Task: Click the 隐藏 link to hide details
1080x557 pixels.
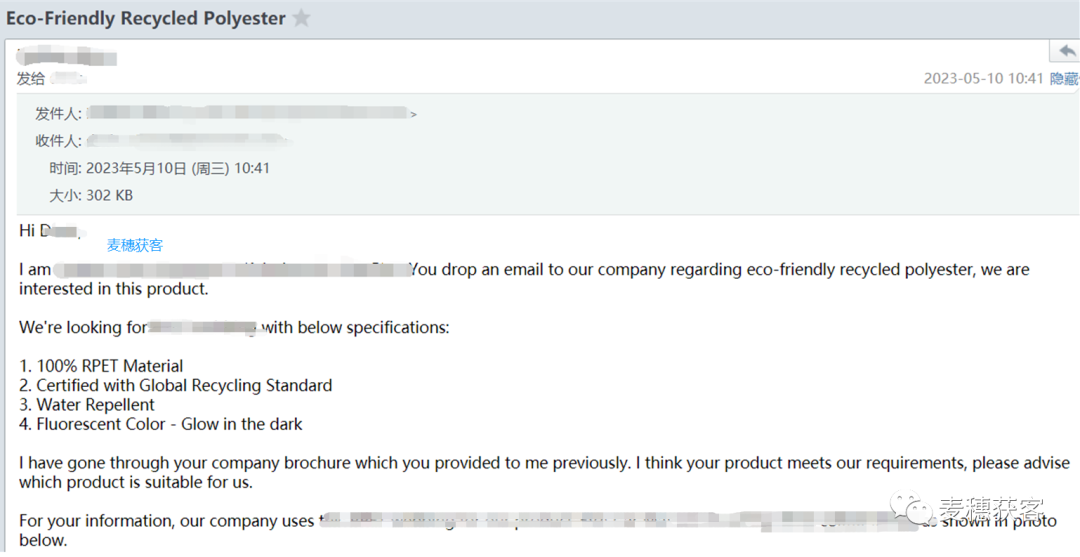Action: pos(1065,78)
